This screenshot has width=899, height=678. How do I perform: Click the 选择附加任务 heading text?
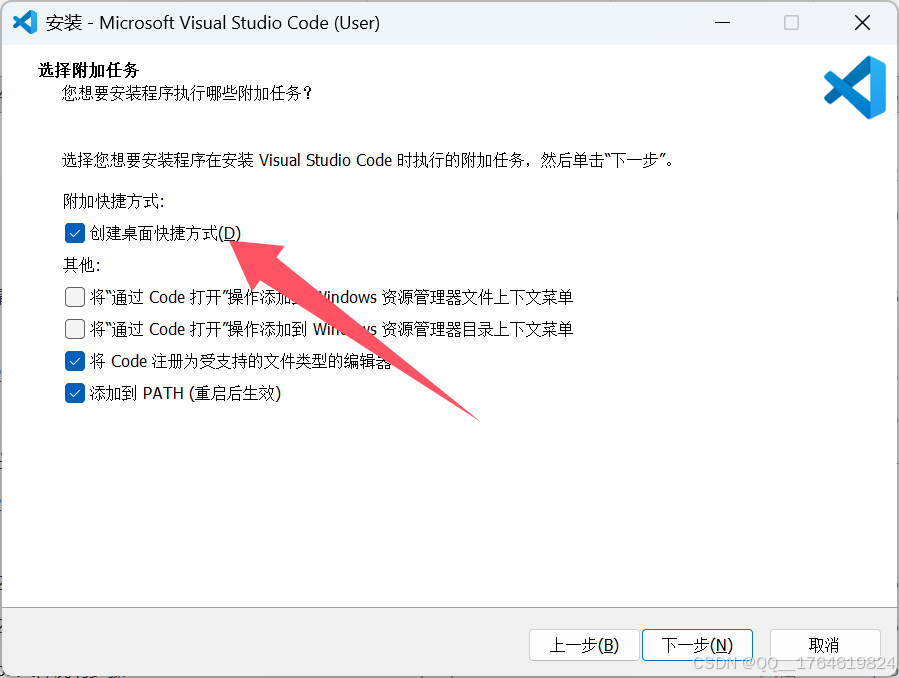pos(88,70)
